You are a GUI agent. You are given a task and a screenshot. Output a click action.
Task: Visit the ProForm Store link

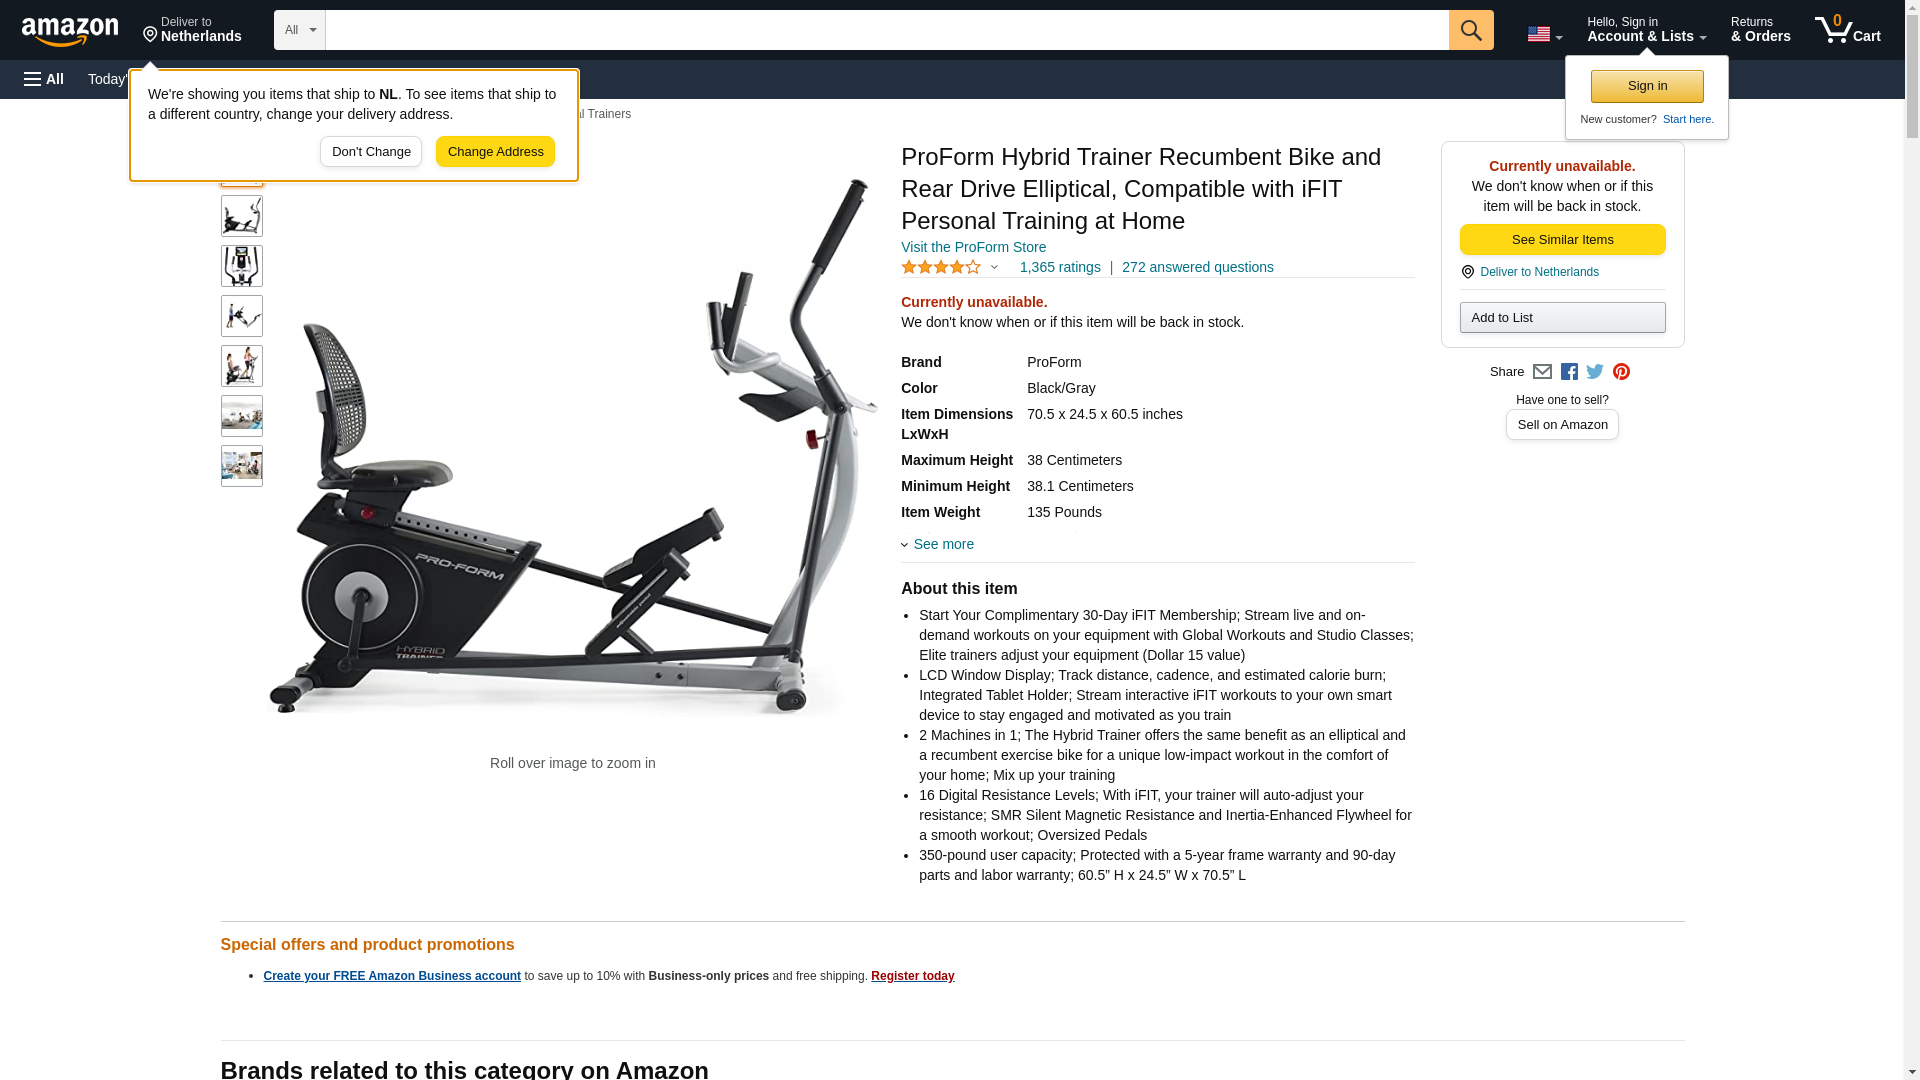coord(973,247)
